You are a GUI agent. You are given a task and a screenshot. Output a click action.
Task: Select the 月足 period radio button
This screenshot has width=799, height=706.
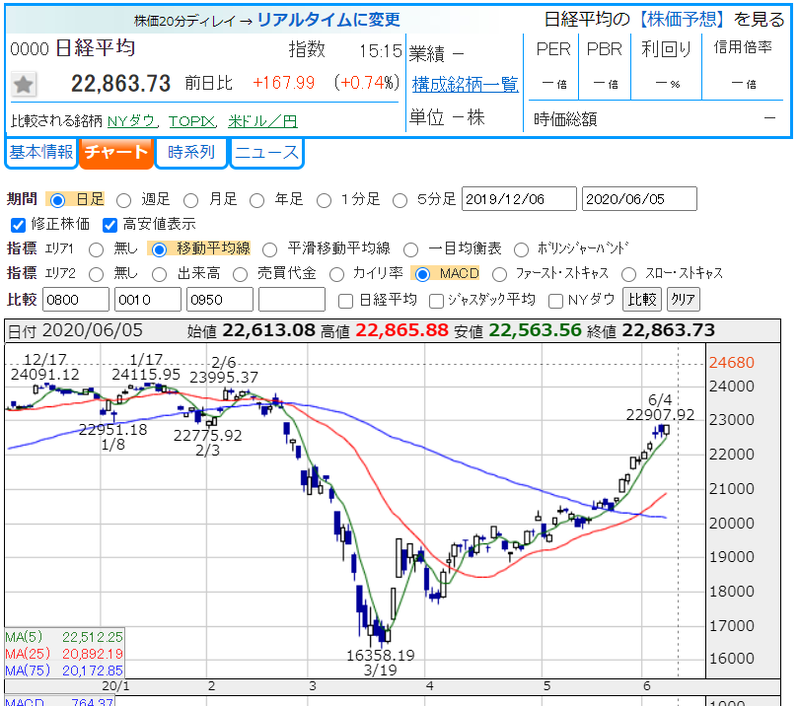pyautogui.click(x=191, y=200)
